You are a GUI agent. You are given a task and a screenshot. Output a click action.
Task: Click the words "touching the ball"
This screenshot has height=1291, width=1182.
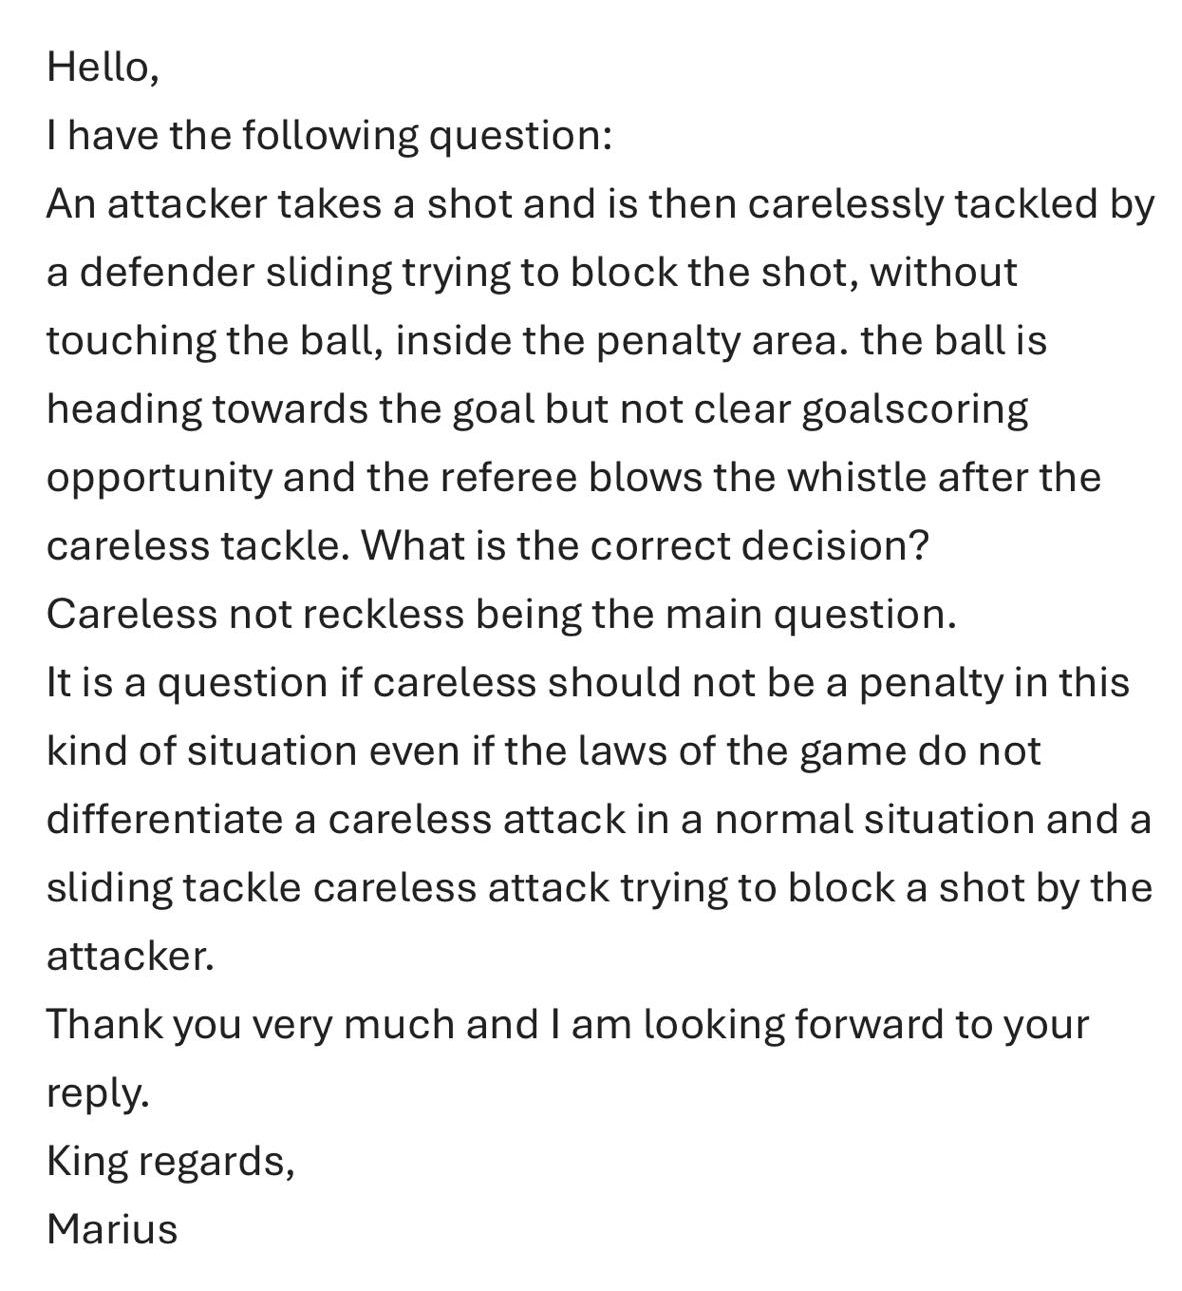211,340
